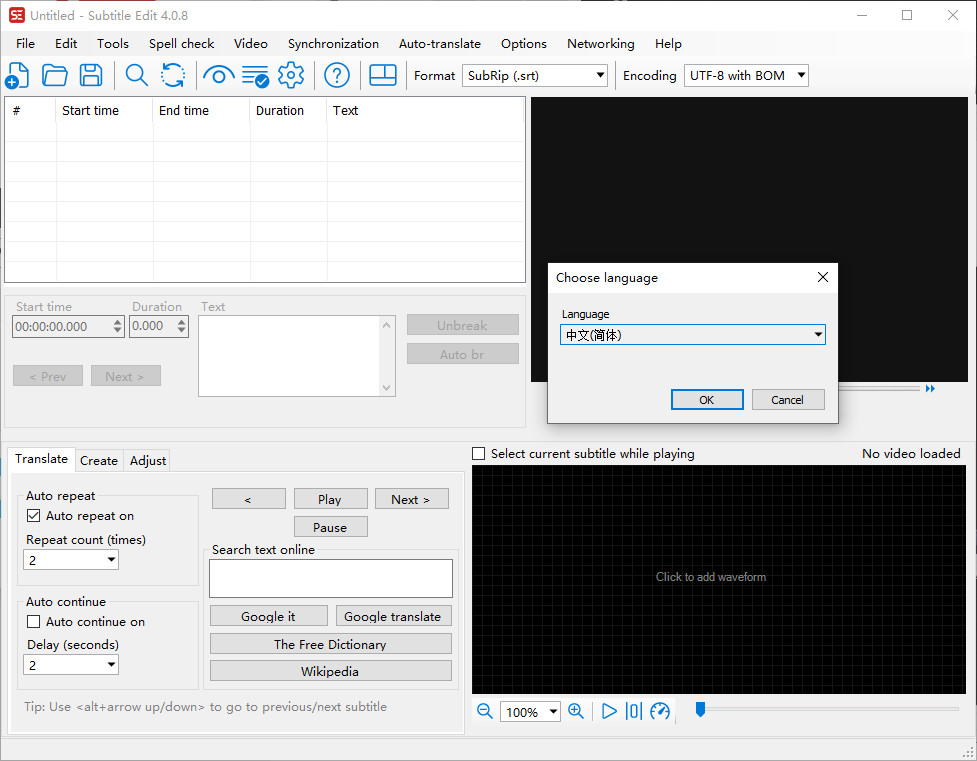977x761 pixels.
Task: Expand the Language dropdown in dialog
Action: (x=817, y=335)
